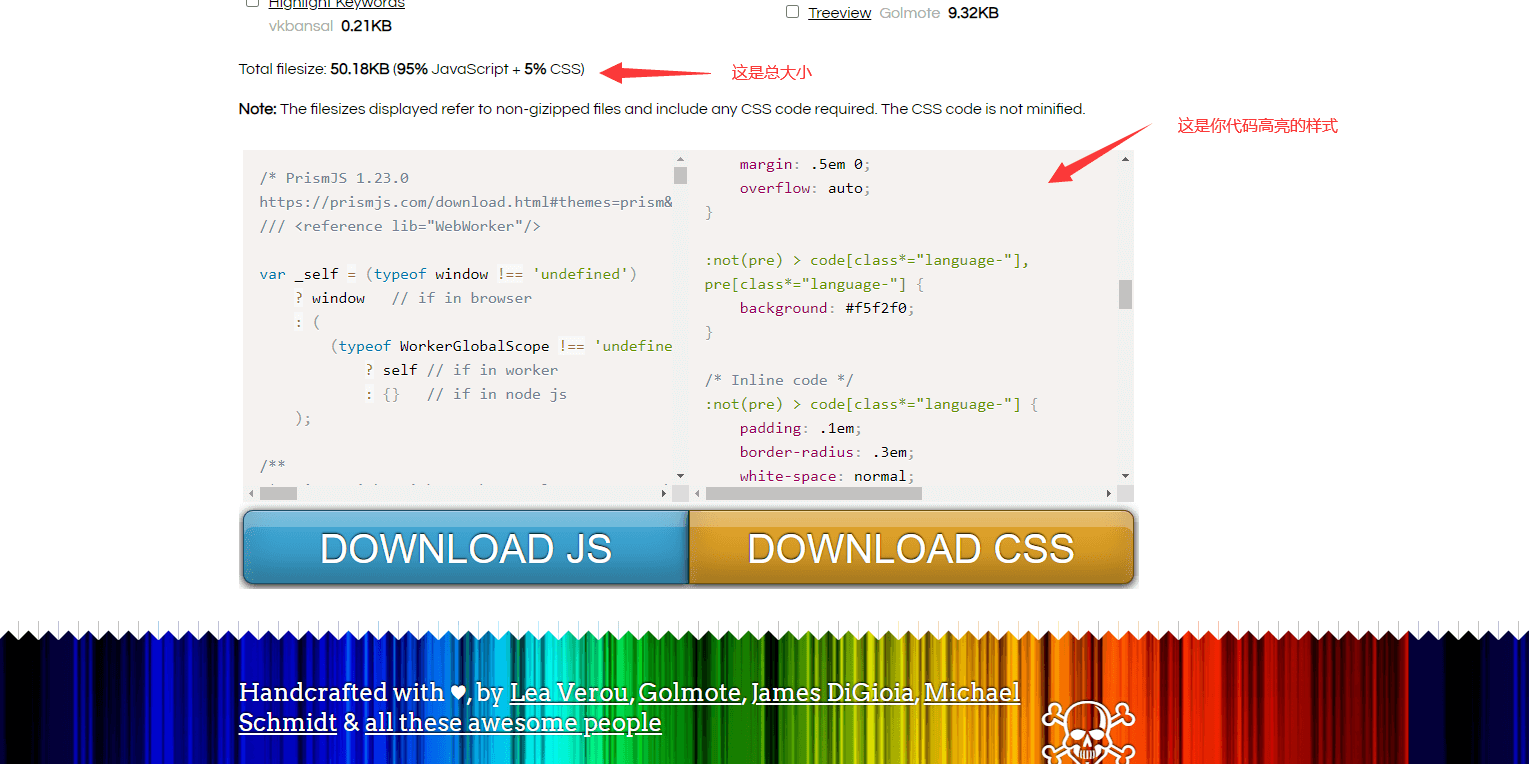Click '? window // if in browser' line
1529x764 pixels.
pyautogui.click(x=413, y=298)
